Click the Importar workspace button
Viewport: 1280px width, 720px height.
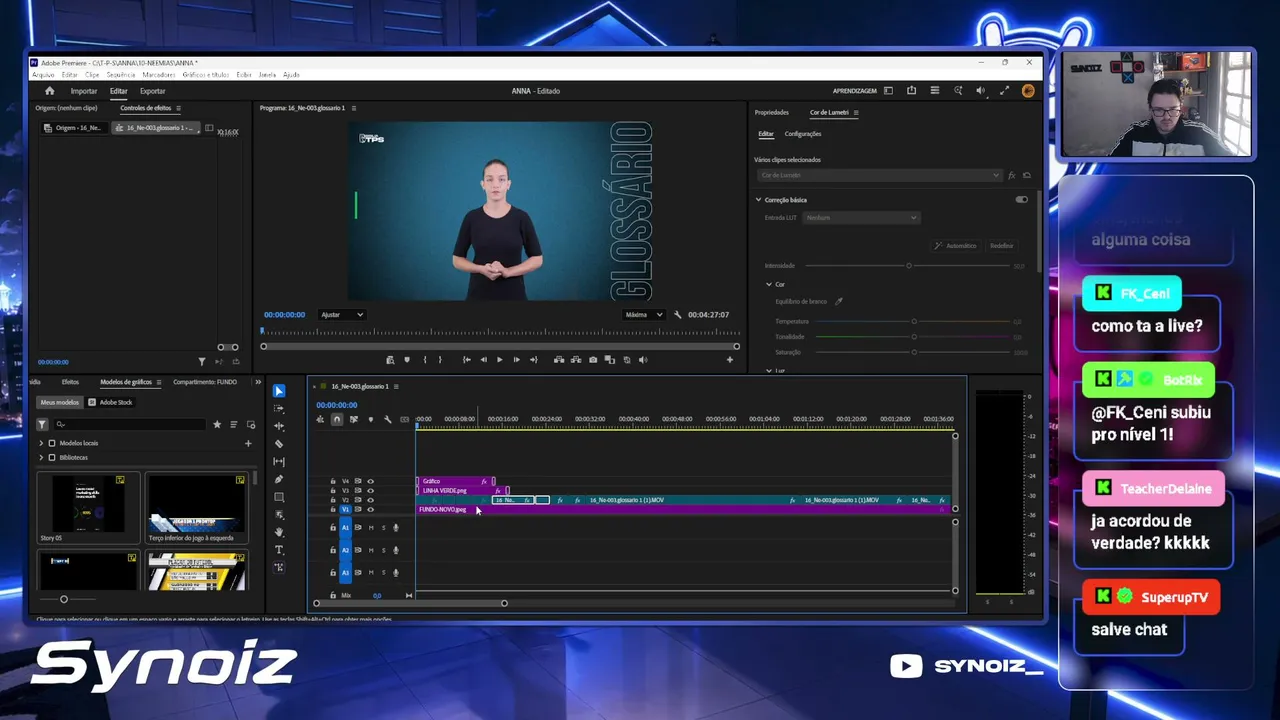point(84,91)
